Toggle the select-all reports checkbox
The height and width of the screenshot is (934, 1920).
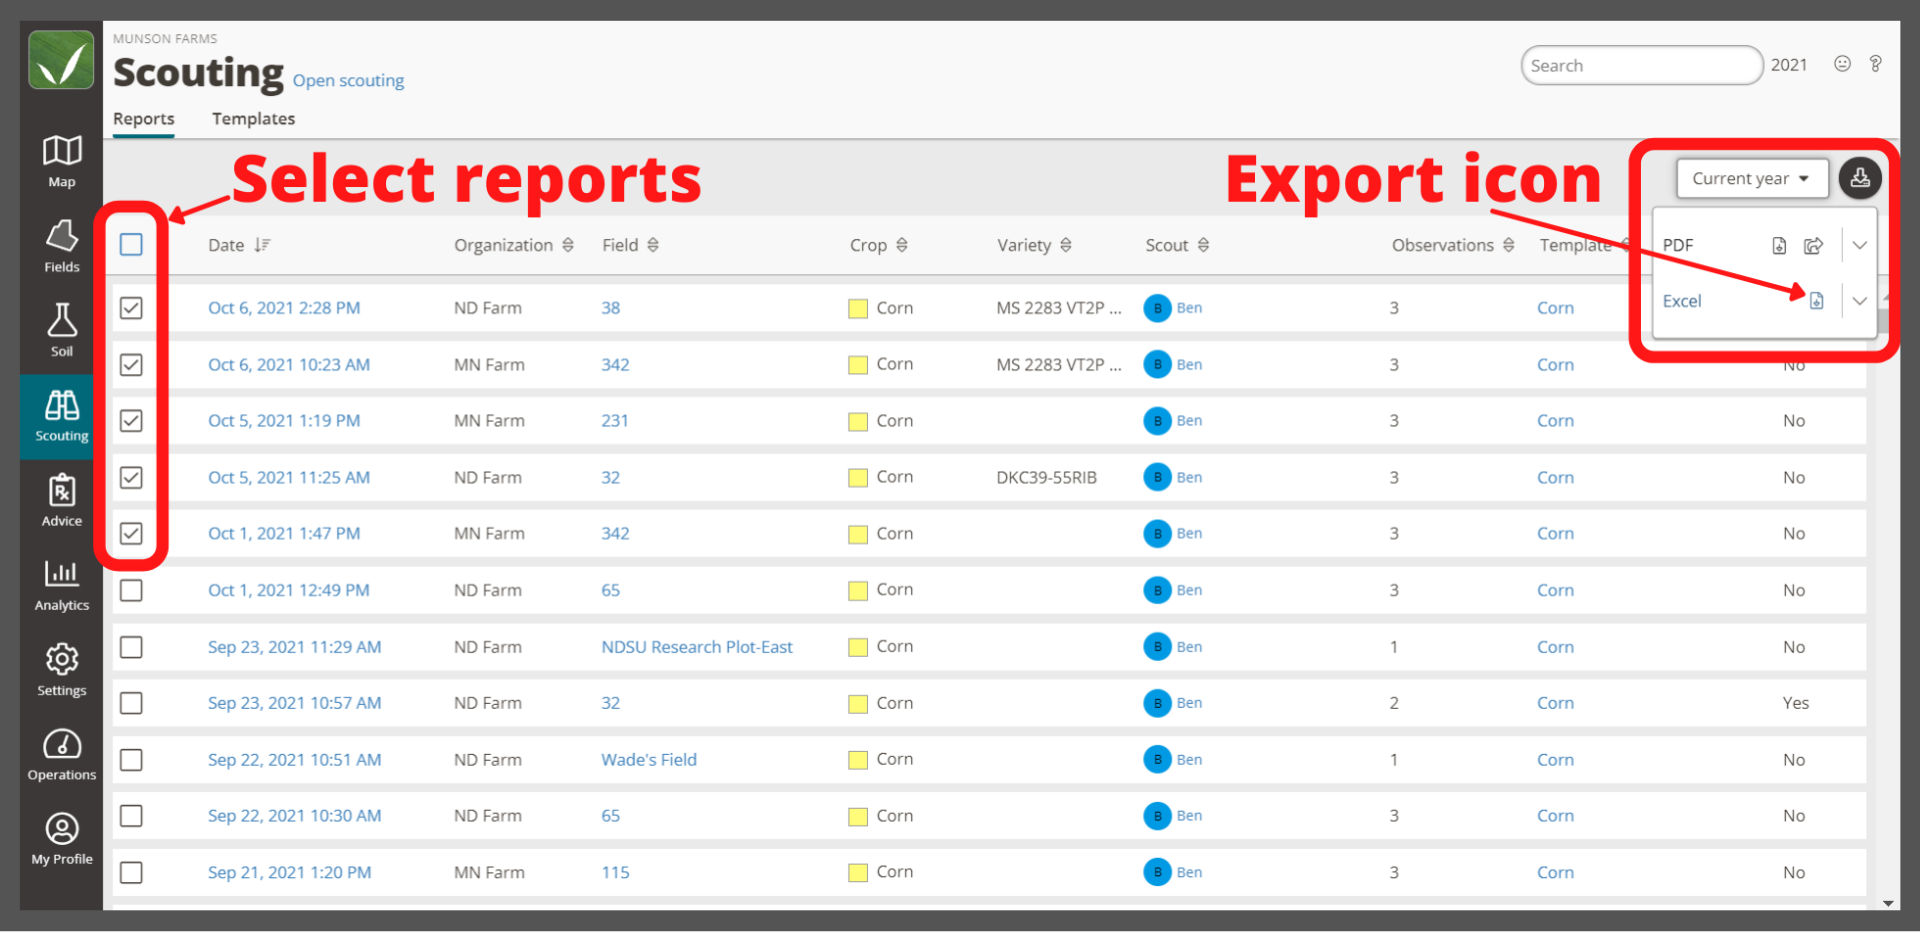coord(131,244)
